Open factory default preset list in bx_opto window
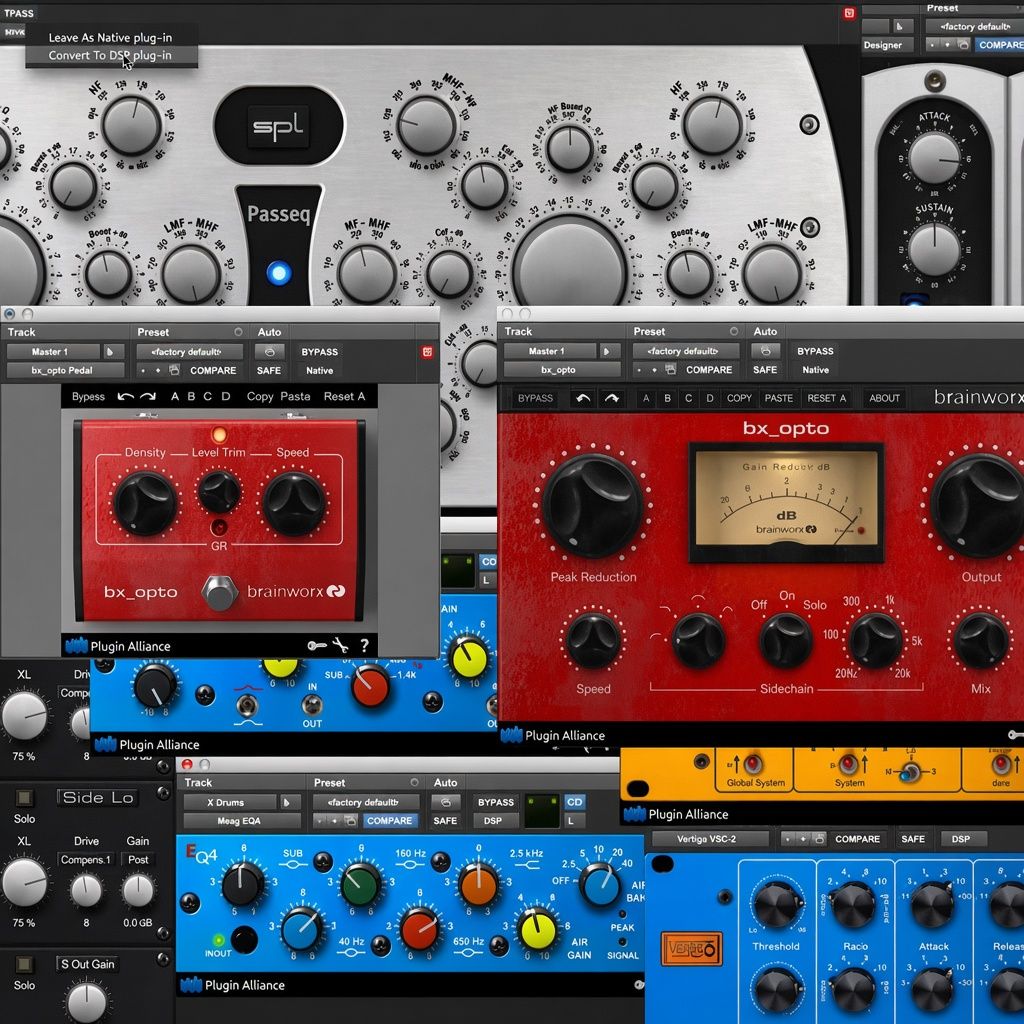 click(x=686, y=351)
